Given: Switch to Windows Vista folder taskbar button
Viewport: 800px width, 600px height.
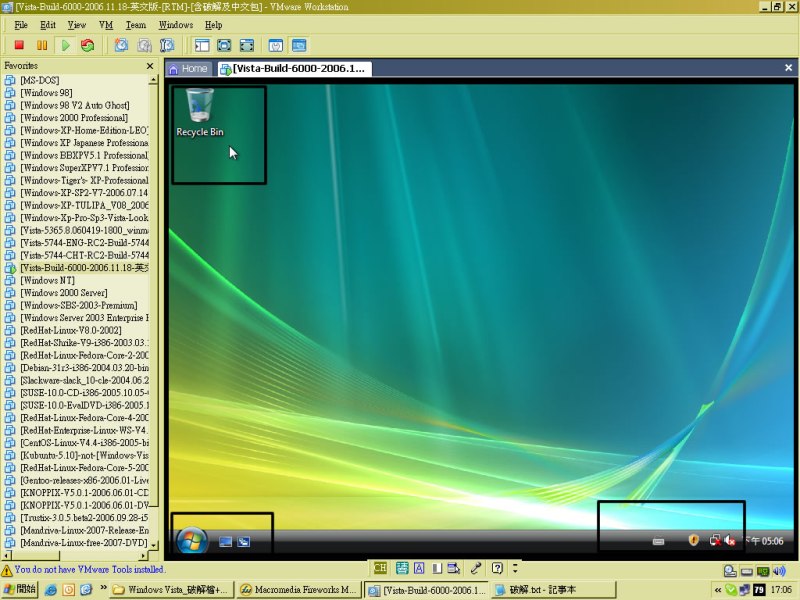Looking at the screenshot, I should (172, 590).
